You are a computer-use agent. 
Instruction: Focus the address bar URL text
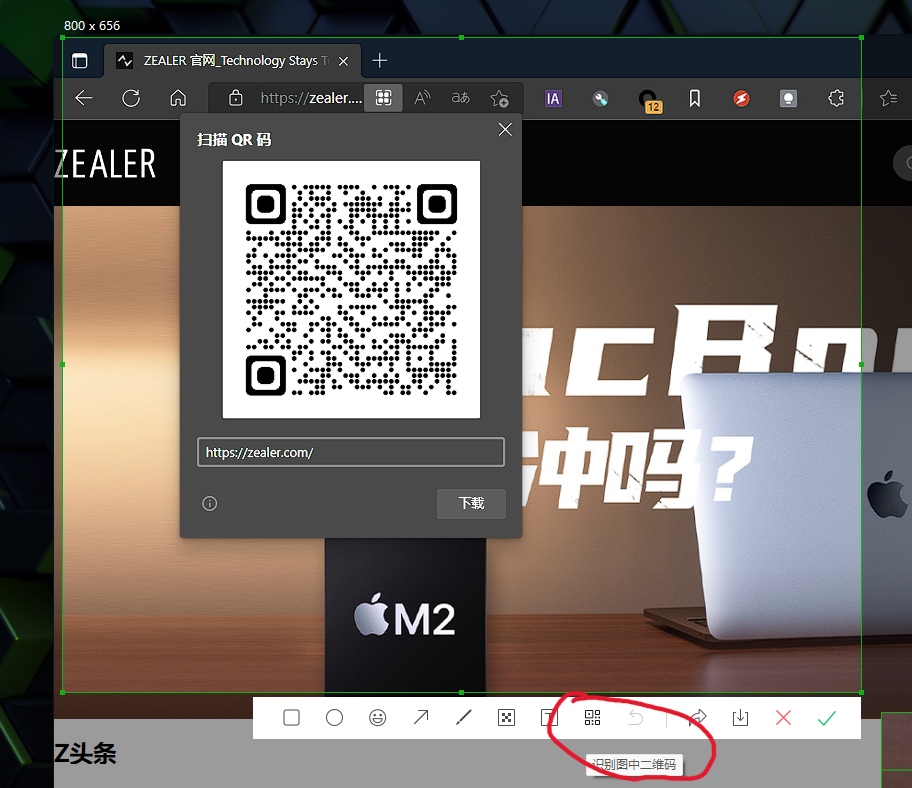pos(311,98)
